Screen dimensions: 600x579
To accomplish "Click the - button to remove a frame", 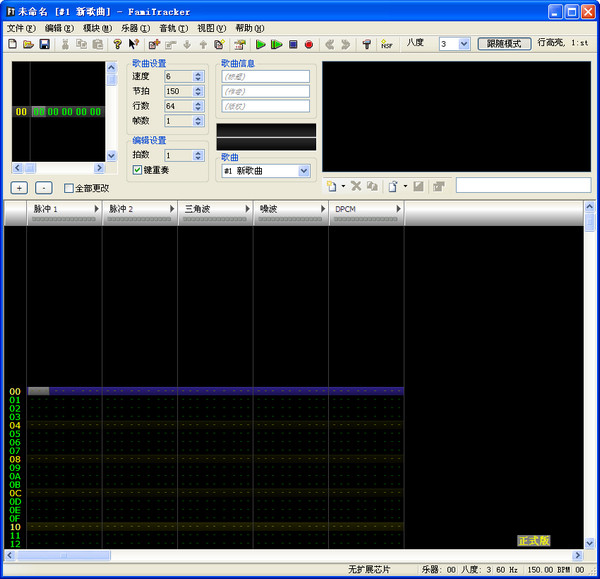I will tap(43, 188).
